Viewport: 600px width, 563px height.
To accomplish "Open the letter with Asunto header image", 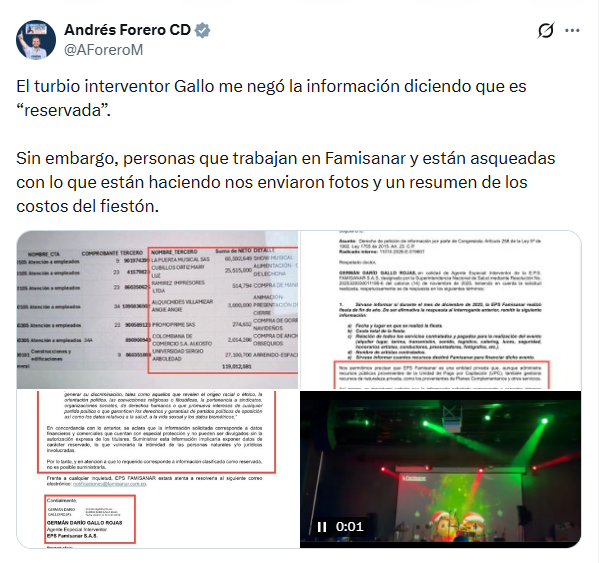I will (440, 310).
